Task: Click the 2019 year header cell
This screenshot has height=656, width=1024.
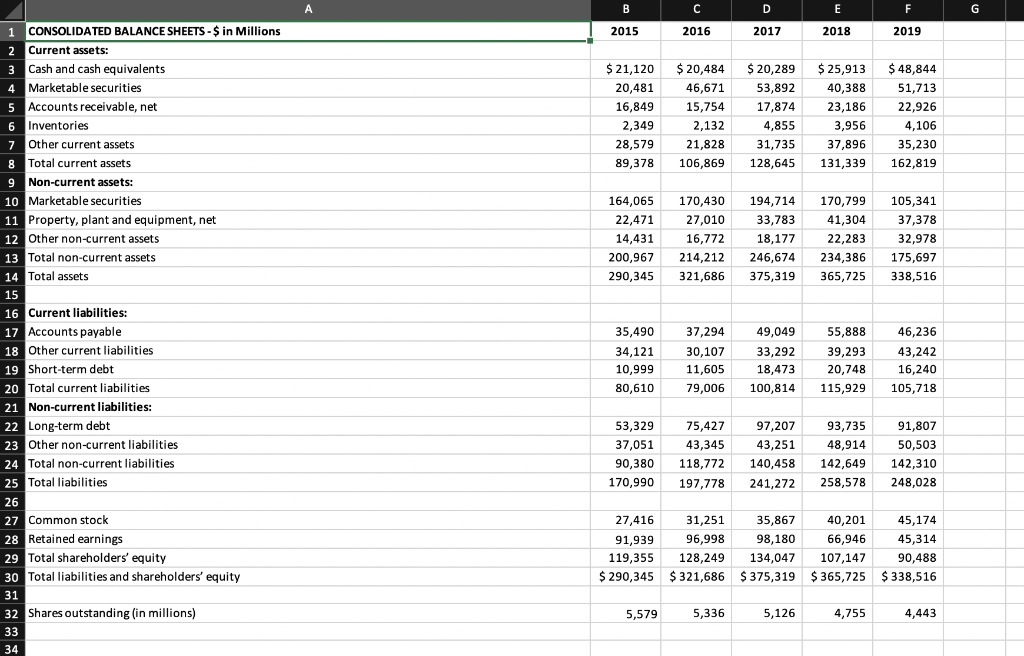Action: (x=908, y=31)
